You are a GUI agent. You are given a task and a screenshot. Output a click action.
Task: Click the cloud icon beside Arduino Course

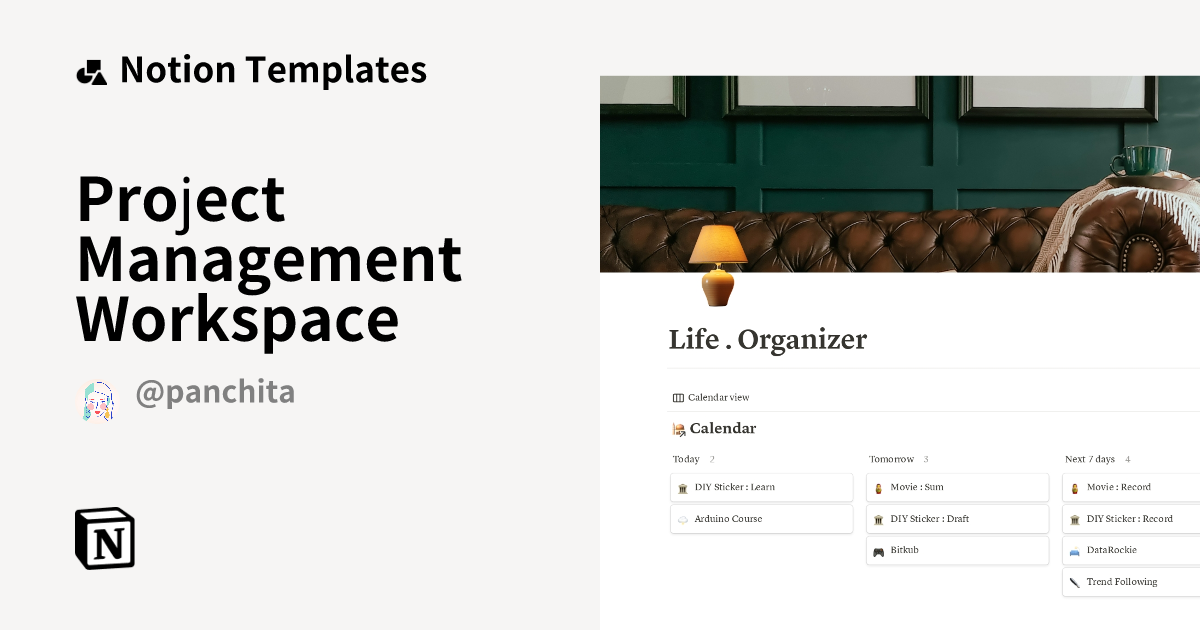click(x=680, y=519)
